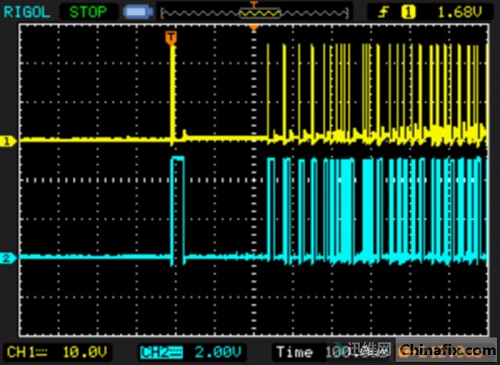Click the green STOP status indicator

click(x=88, y=12)
